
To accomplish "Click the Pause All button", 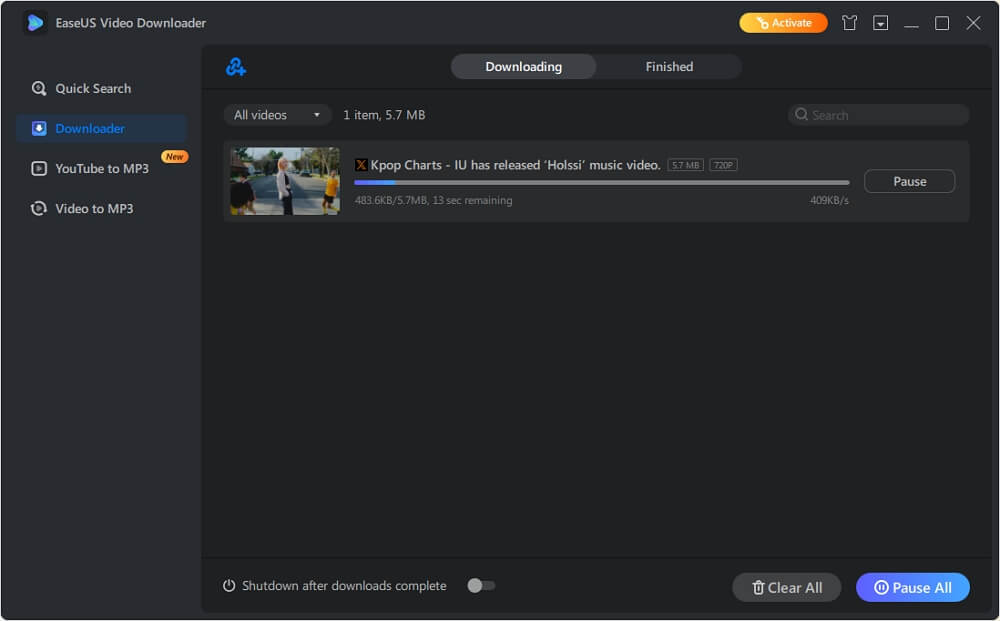I will click(913, 587).
